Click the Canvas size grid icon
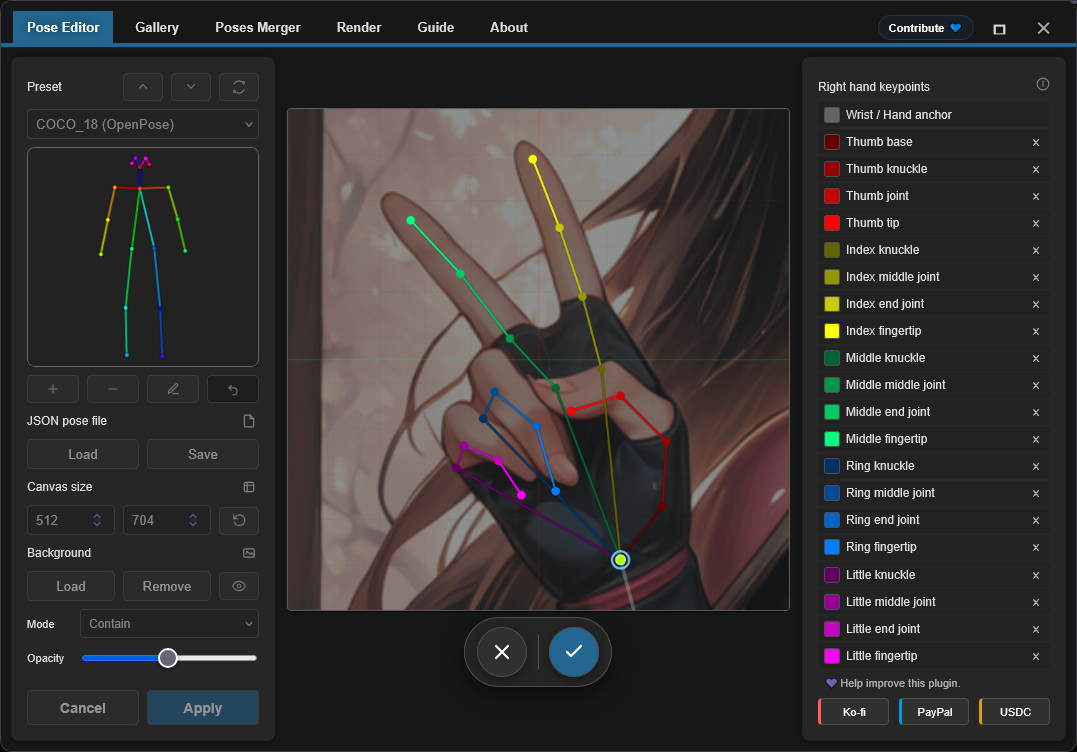 (249, 487)
